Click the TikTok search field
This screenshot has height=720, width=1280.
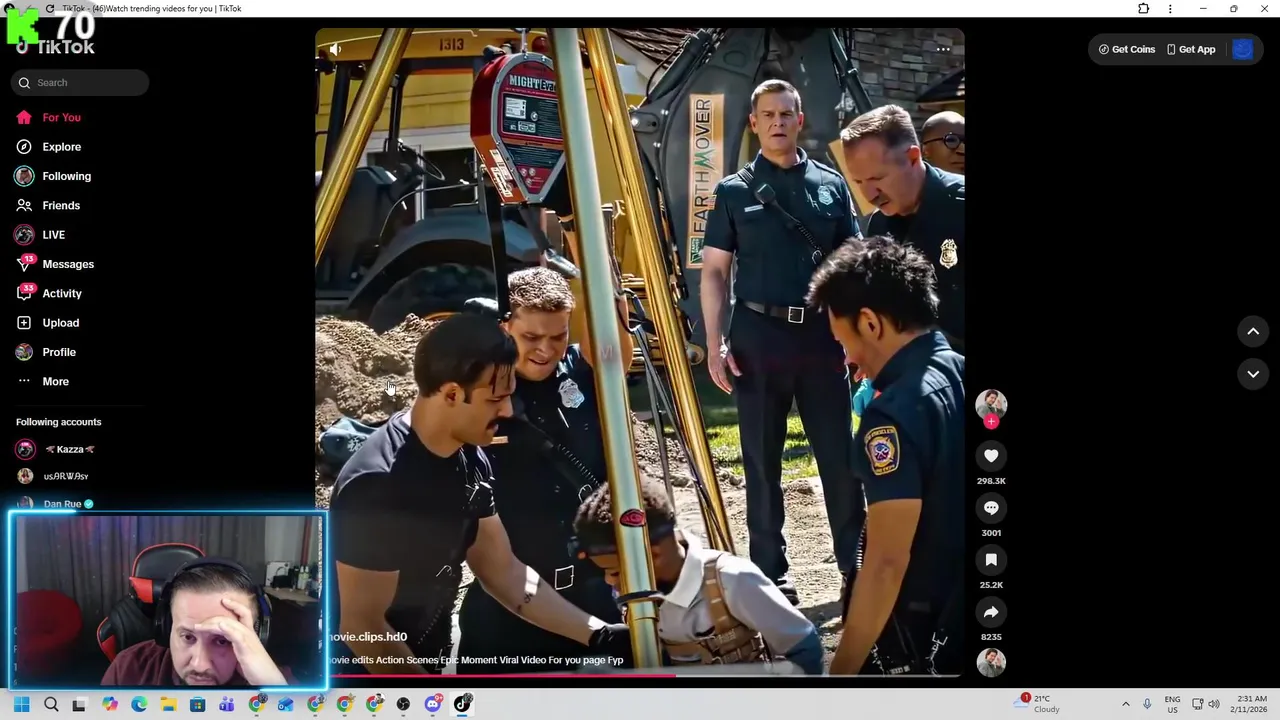tap(80, 83)
